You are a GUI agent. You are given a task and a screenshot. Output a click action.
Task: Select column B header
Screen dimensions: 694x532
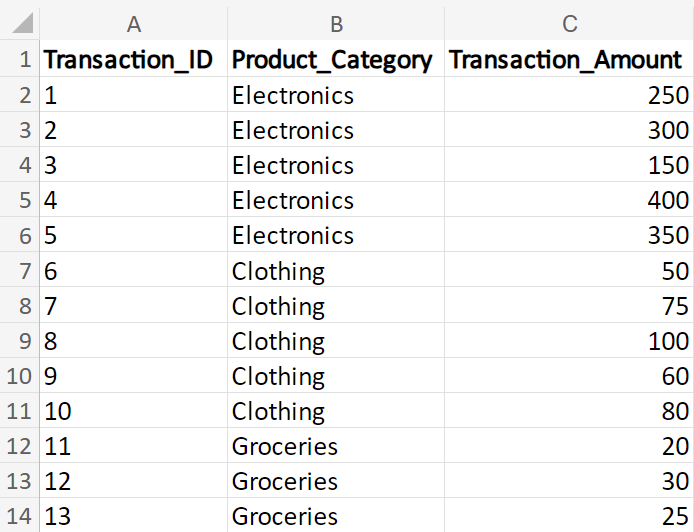336,24
